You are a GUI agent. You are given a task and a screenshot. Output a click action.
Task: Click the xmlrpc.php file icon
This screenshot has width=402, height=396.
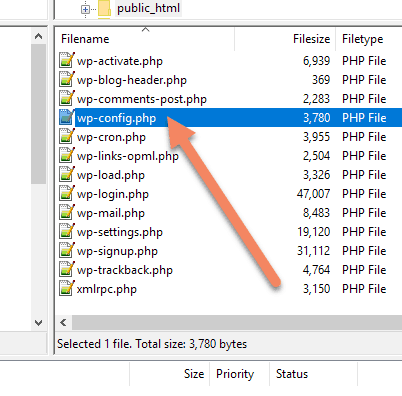(x=67, y=288)
